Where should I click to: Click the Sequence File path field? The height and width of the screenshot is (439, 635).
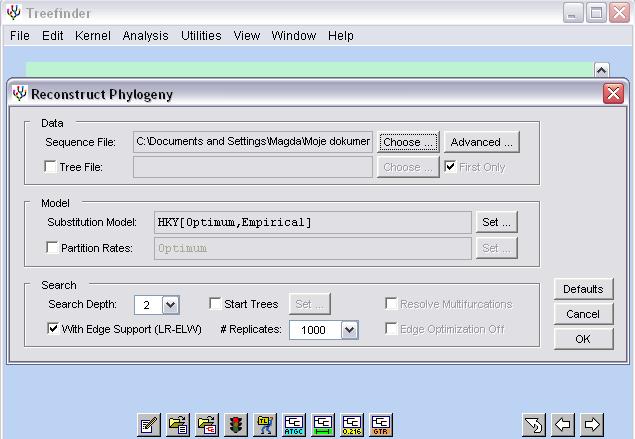tap(253, 142)
